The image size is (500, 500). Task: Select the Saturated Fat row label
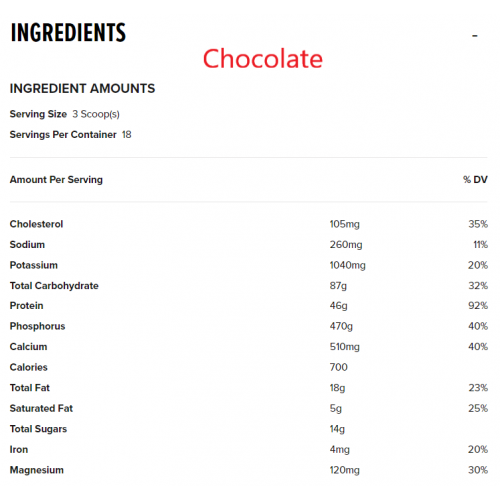point(41,408)
